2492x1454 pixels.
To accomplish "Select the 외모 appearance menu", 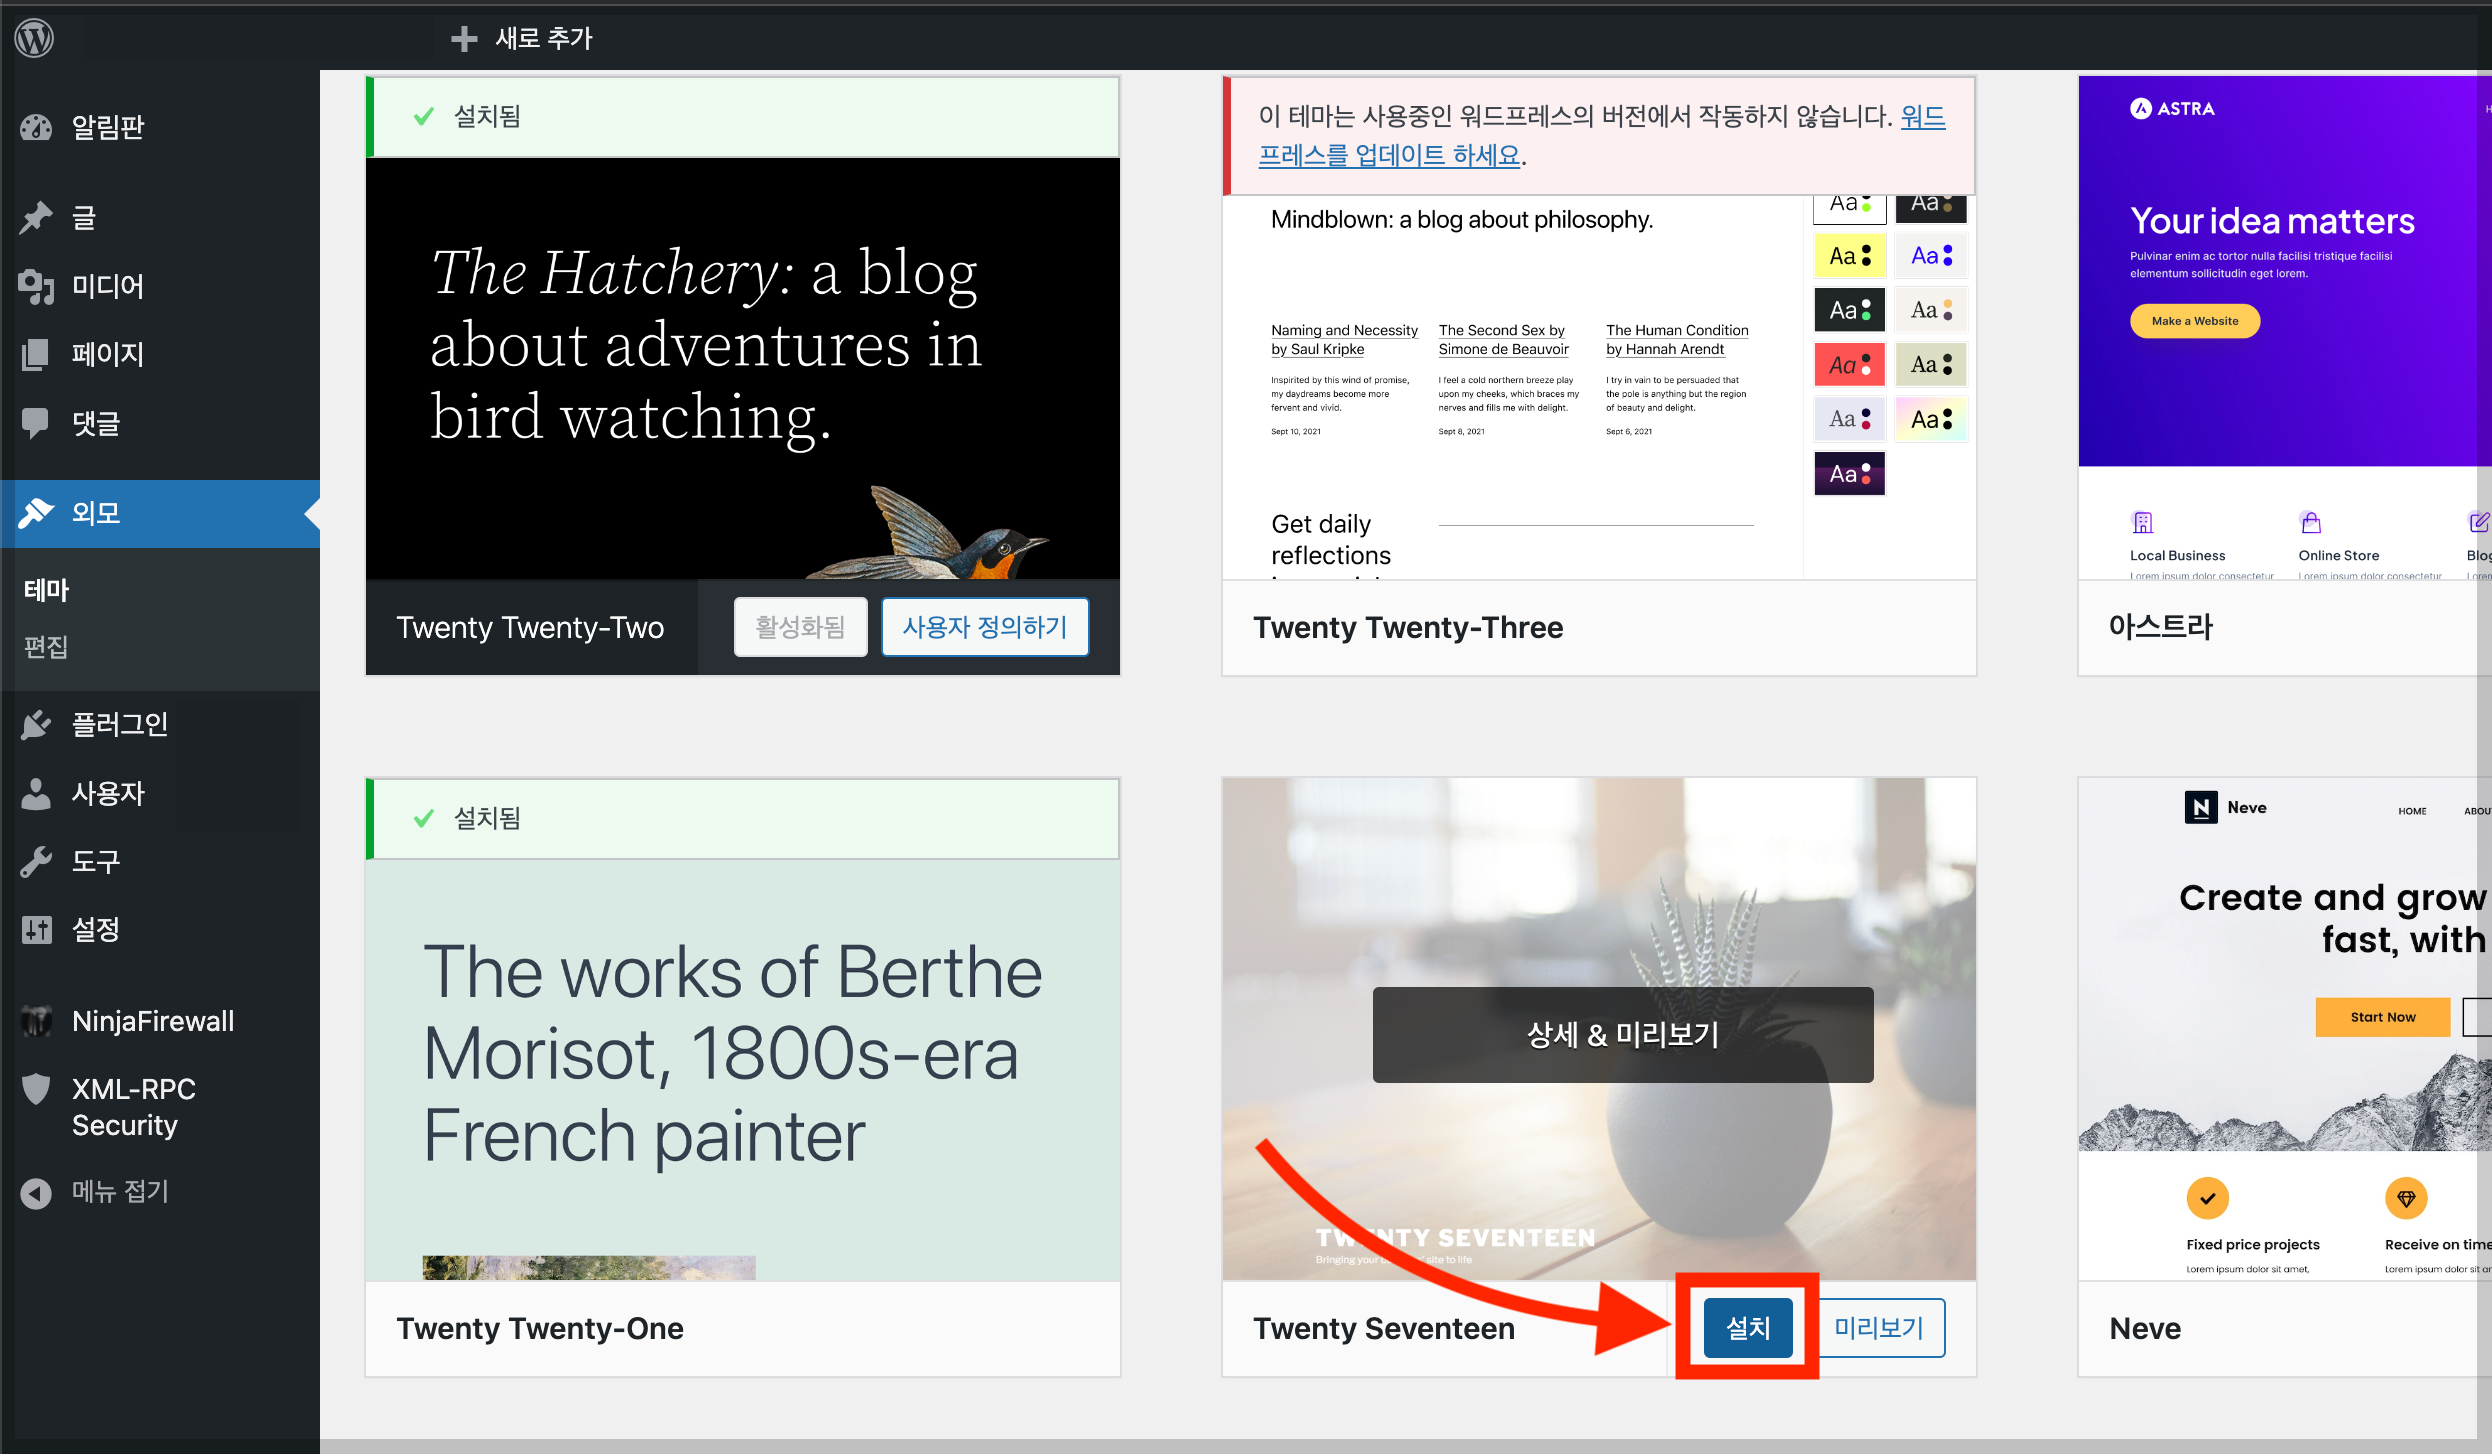I will pyautogui.click(x=96, y=513).
